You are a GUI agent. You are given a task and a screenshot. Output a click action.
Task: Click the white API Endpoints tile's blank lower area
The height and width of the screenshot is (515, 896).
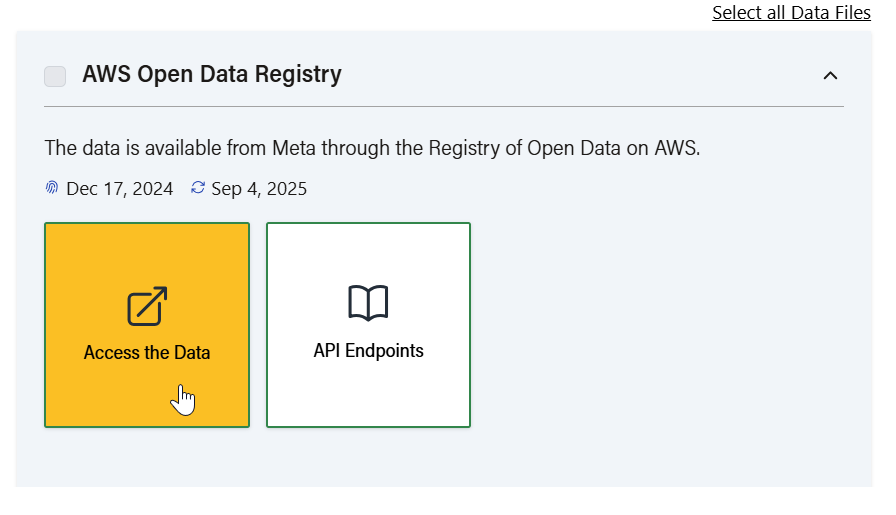[x=368, y=400]
